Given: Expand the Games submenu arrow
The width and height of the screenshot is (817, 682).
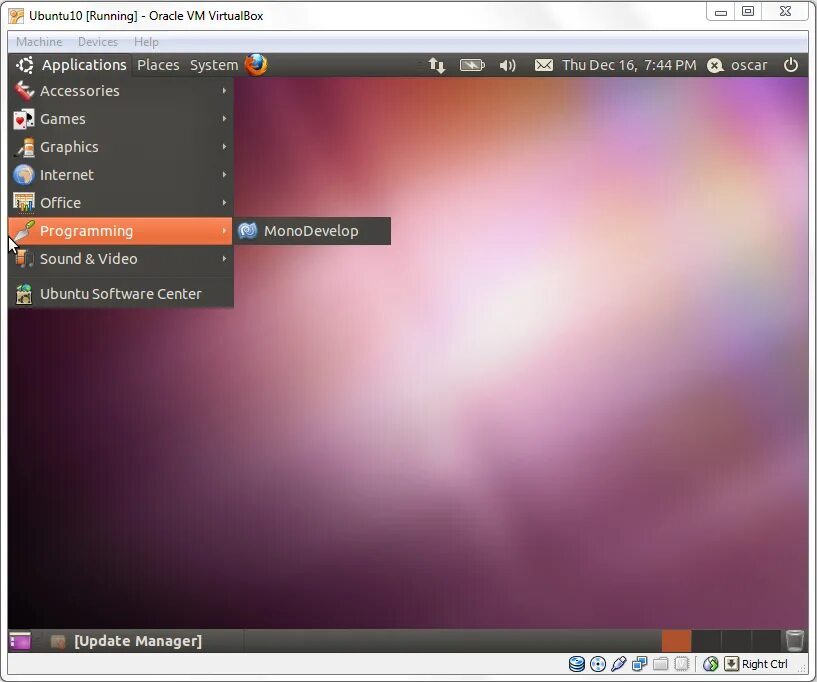Looking at the screenshot, I should tap(224, 119).
